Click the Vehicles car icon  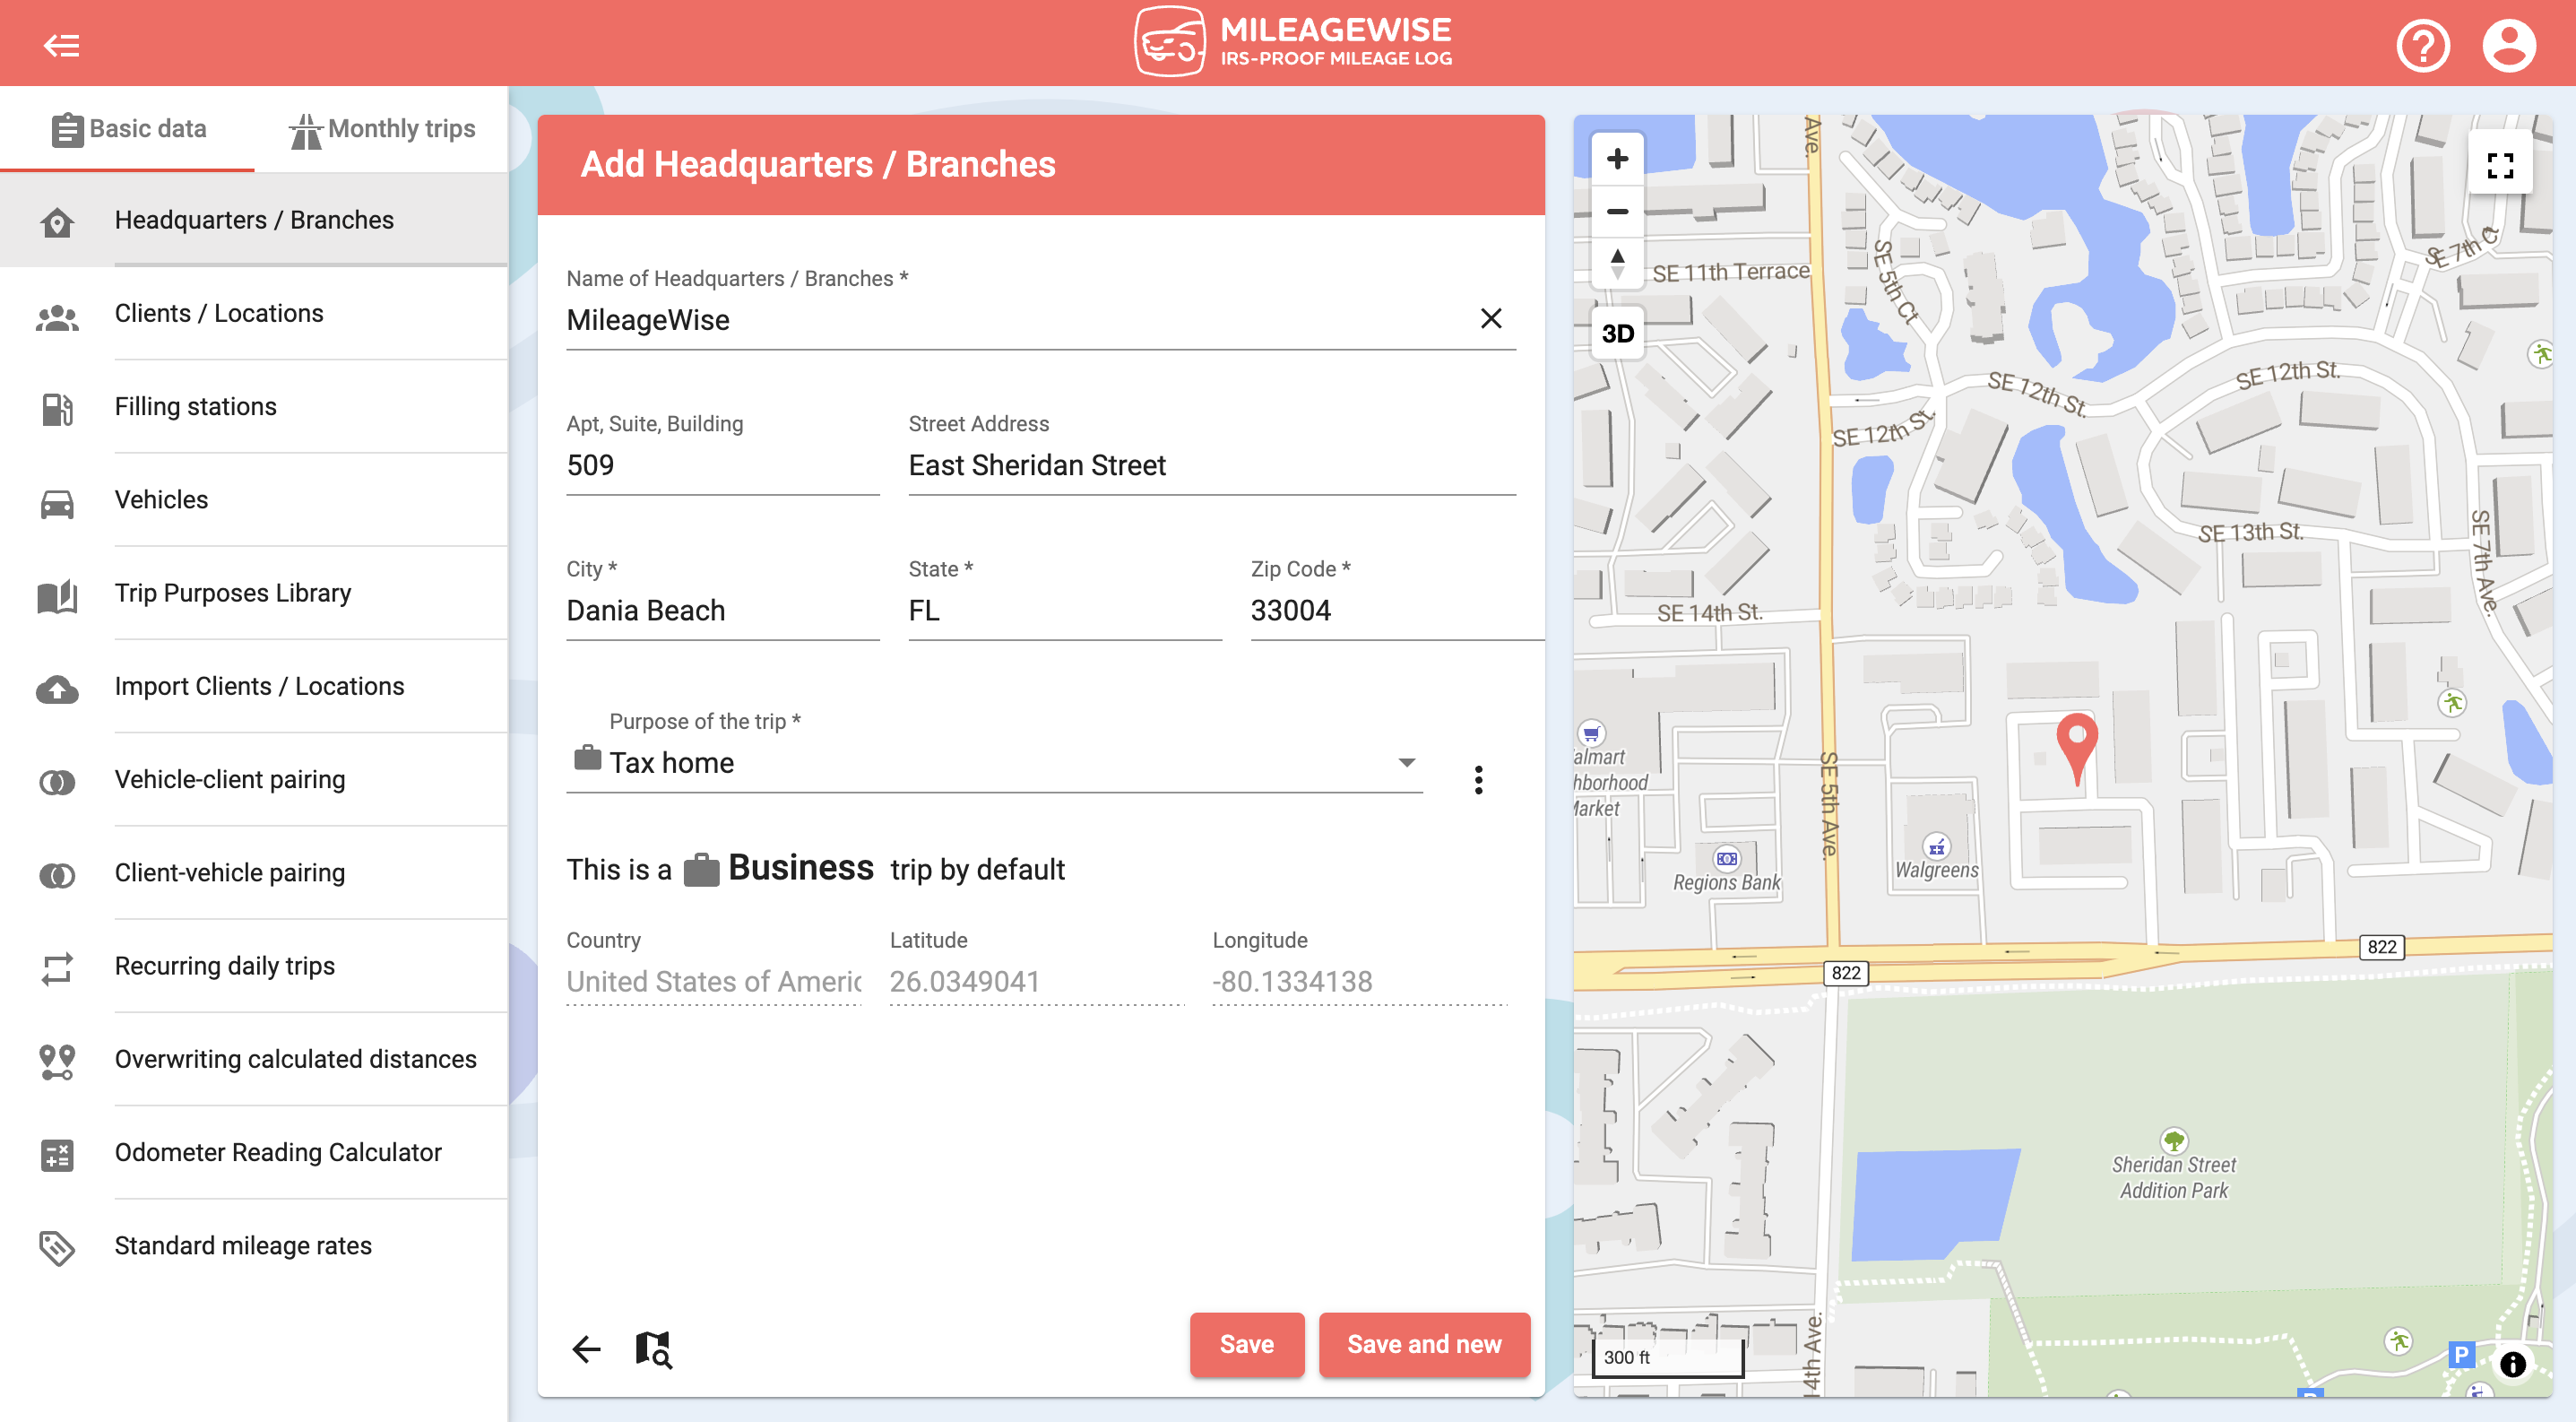coord(57,503)
